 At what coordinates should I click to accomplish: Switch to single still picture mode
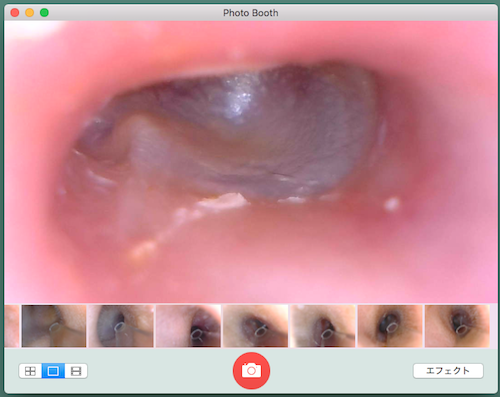53,371
